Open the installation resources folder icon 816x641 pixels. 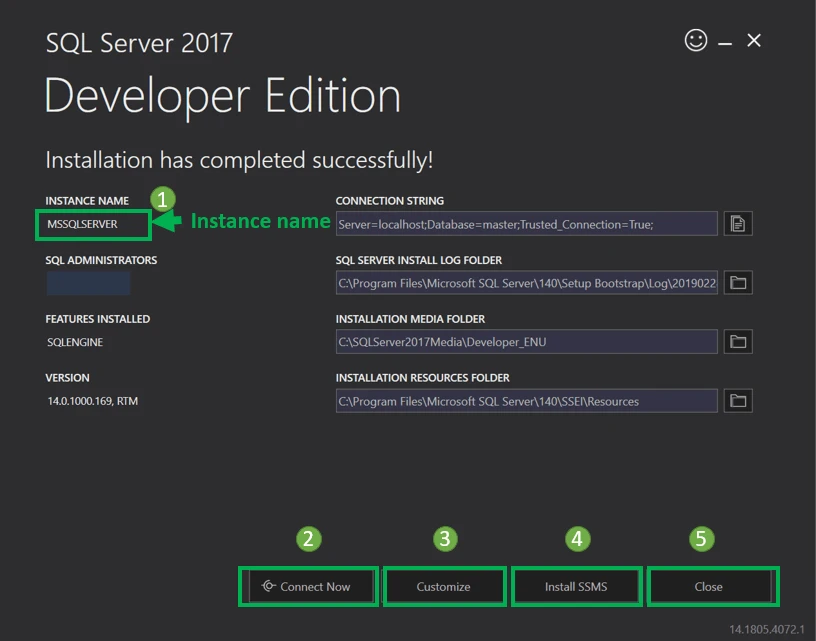tap(738, 401)
